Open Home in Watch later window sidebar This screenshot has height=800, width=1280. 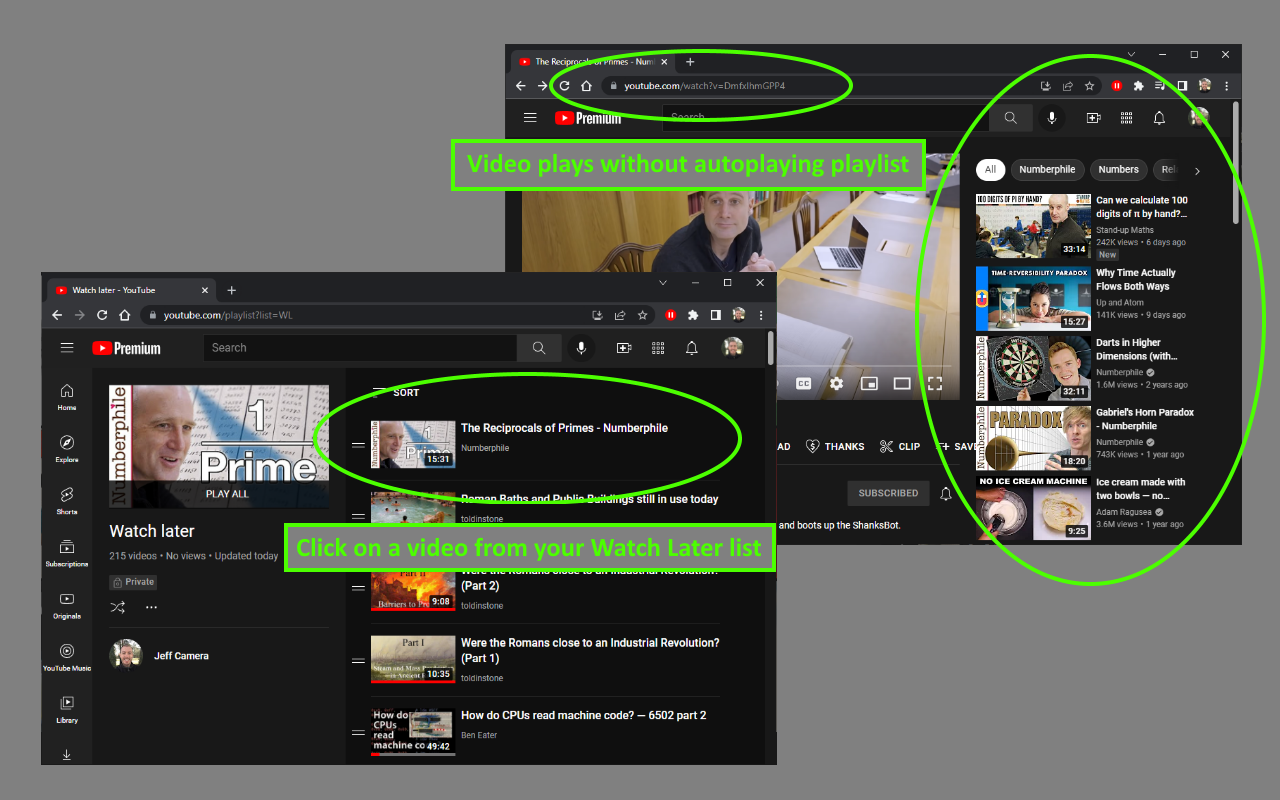tap(67, 397)
